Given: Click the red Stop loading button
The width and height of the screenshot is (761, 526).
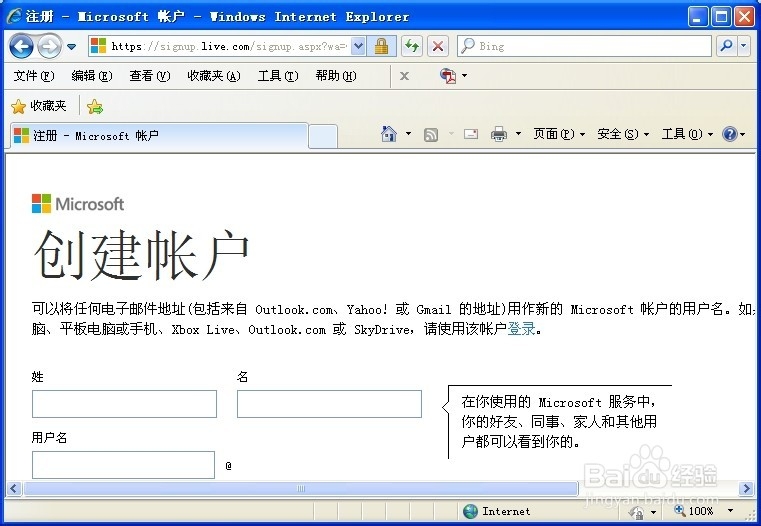Looking at the screenshot, I should click(x=438, y=47).
